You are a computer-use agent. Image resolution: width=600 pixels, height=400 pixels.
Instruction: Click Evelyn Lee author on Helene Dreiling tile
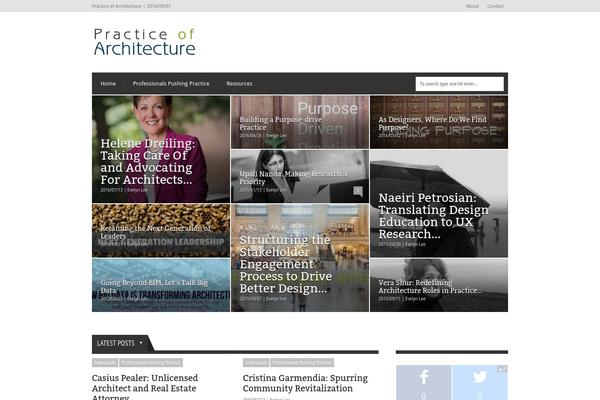click(x=137, y=190)
